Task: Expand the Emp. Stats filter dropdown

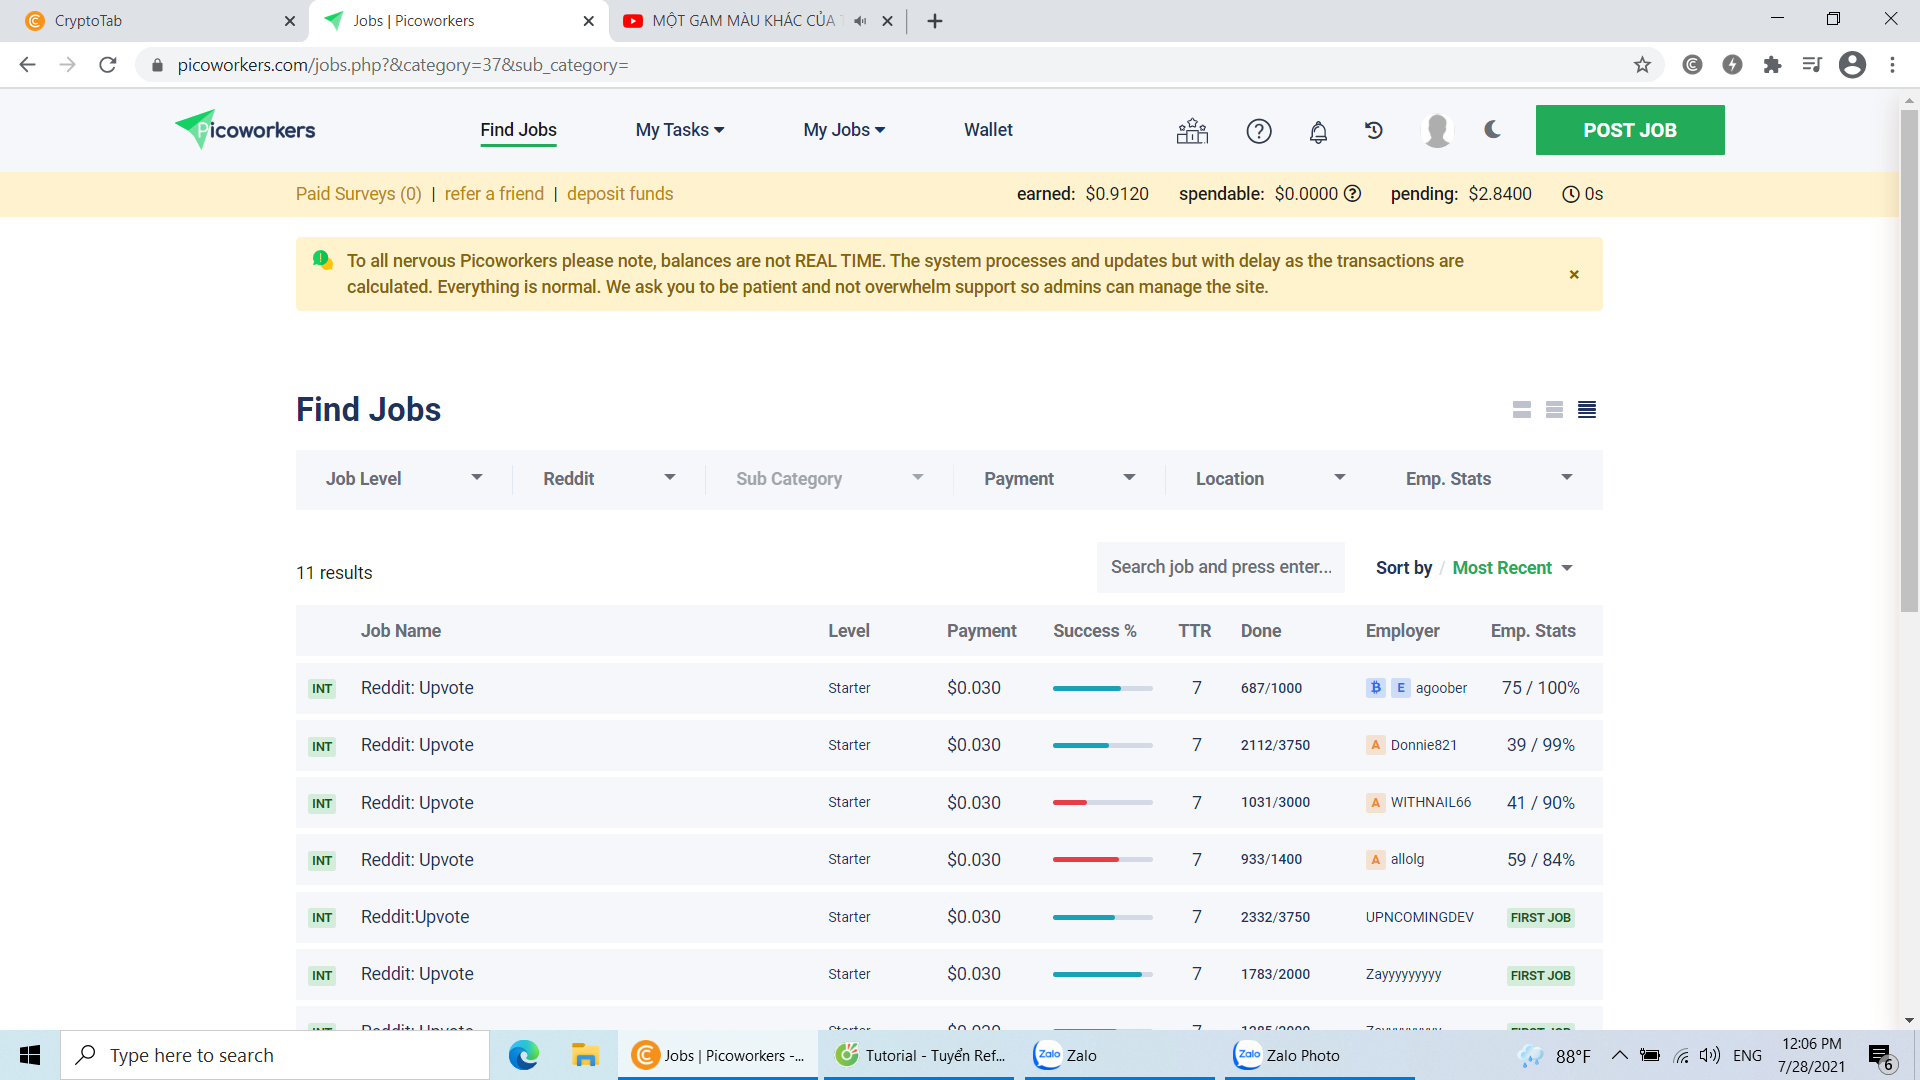Action: point(1488,479)
